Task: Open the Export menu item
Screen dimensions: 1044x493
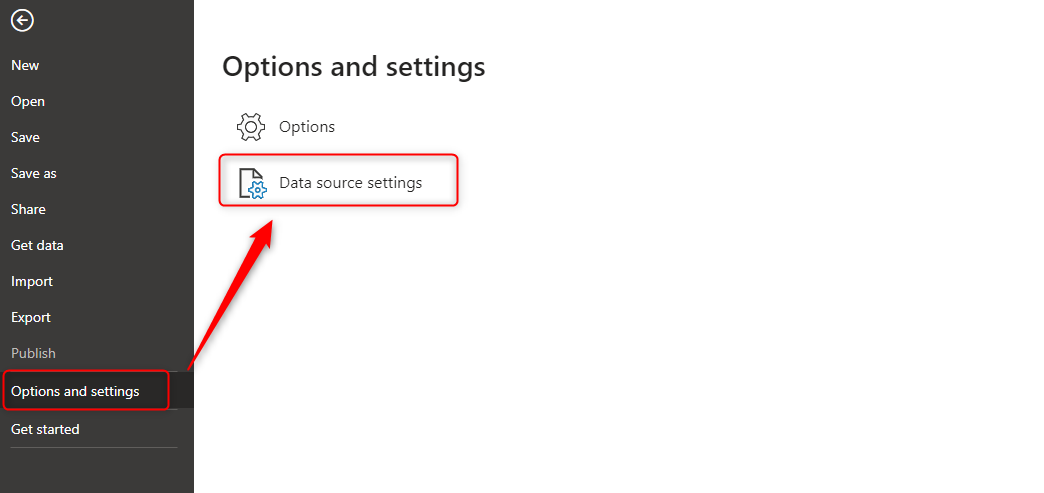Action: coord(31,317)
